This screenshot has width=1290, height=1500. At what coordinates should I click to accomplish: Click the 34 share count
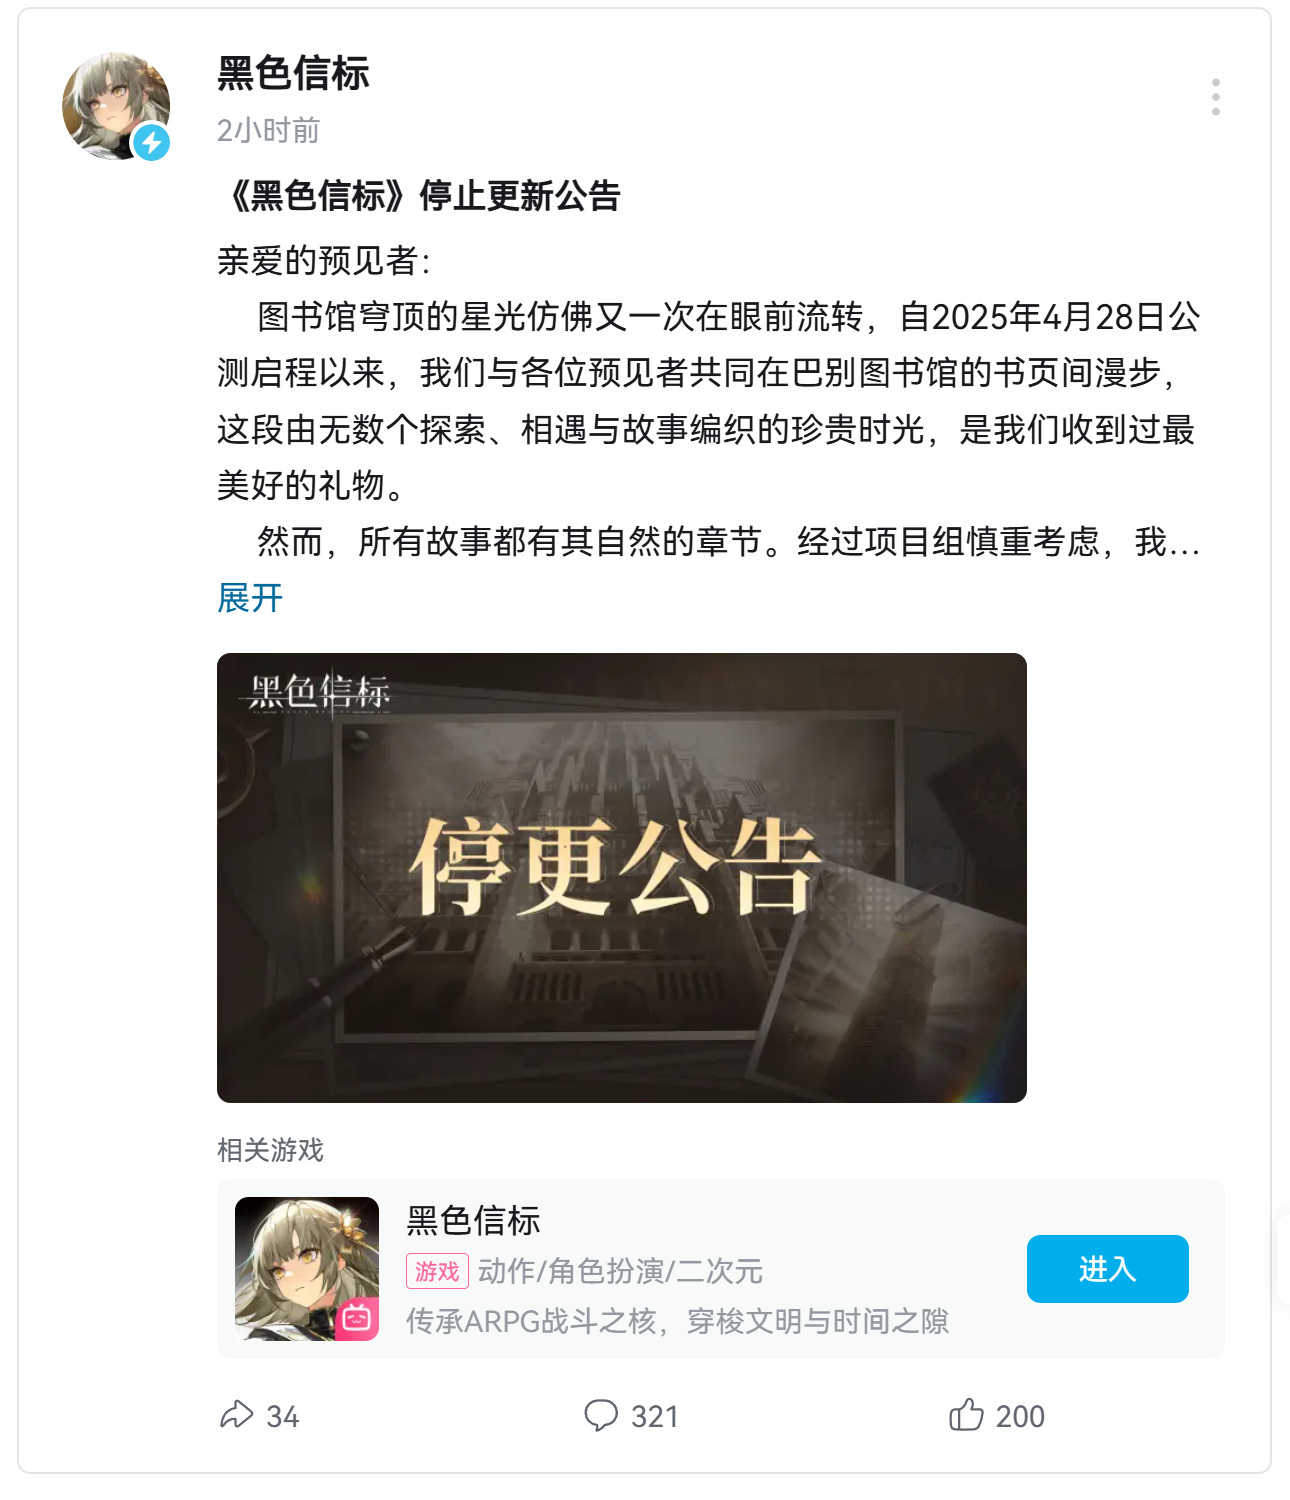click(x=283, y=1416)
